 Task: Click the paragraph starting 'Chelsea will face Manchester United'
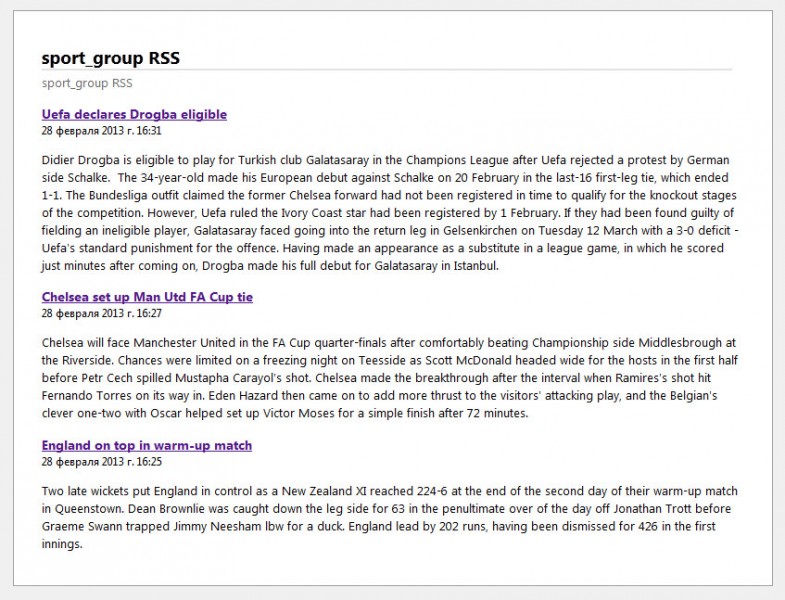click(390, 378)
